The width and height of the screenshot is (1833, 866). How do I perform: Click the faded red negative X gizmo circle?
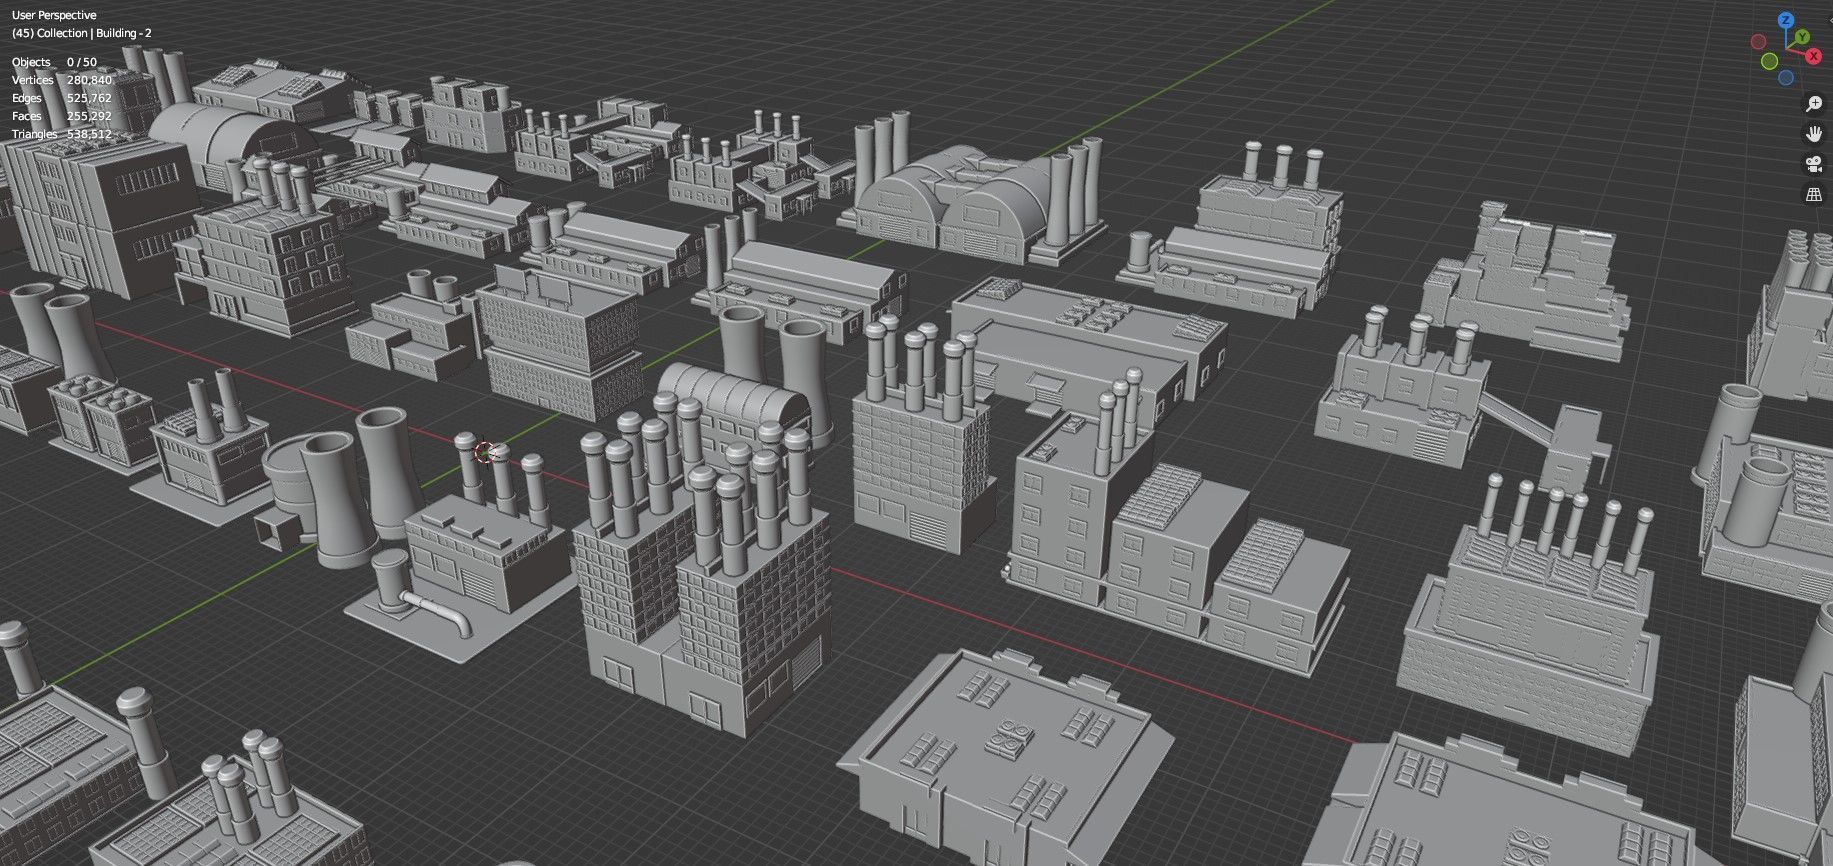point(1758,42)
